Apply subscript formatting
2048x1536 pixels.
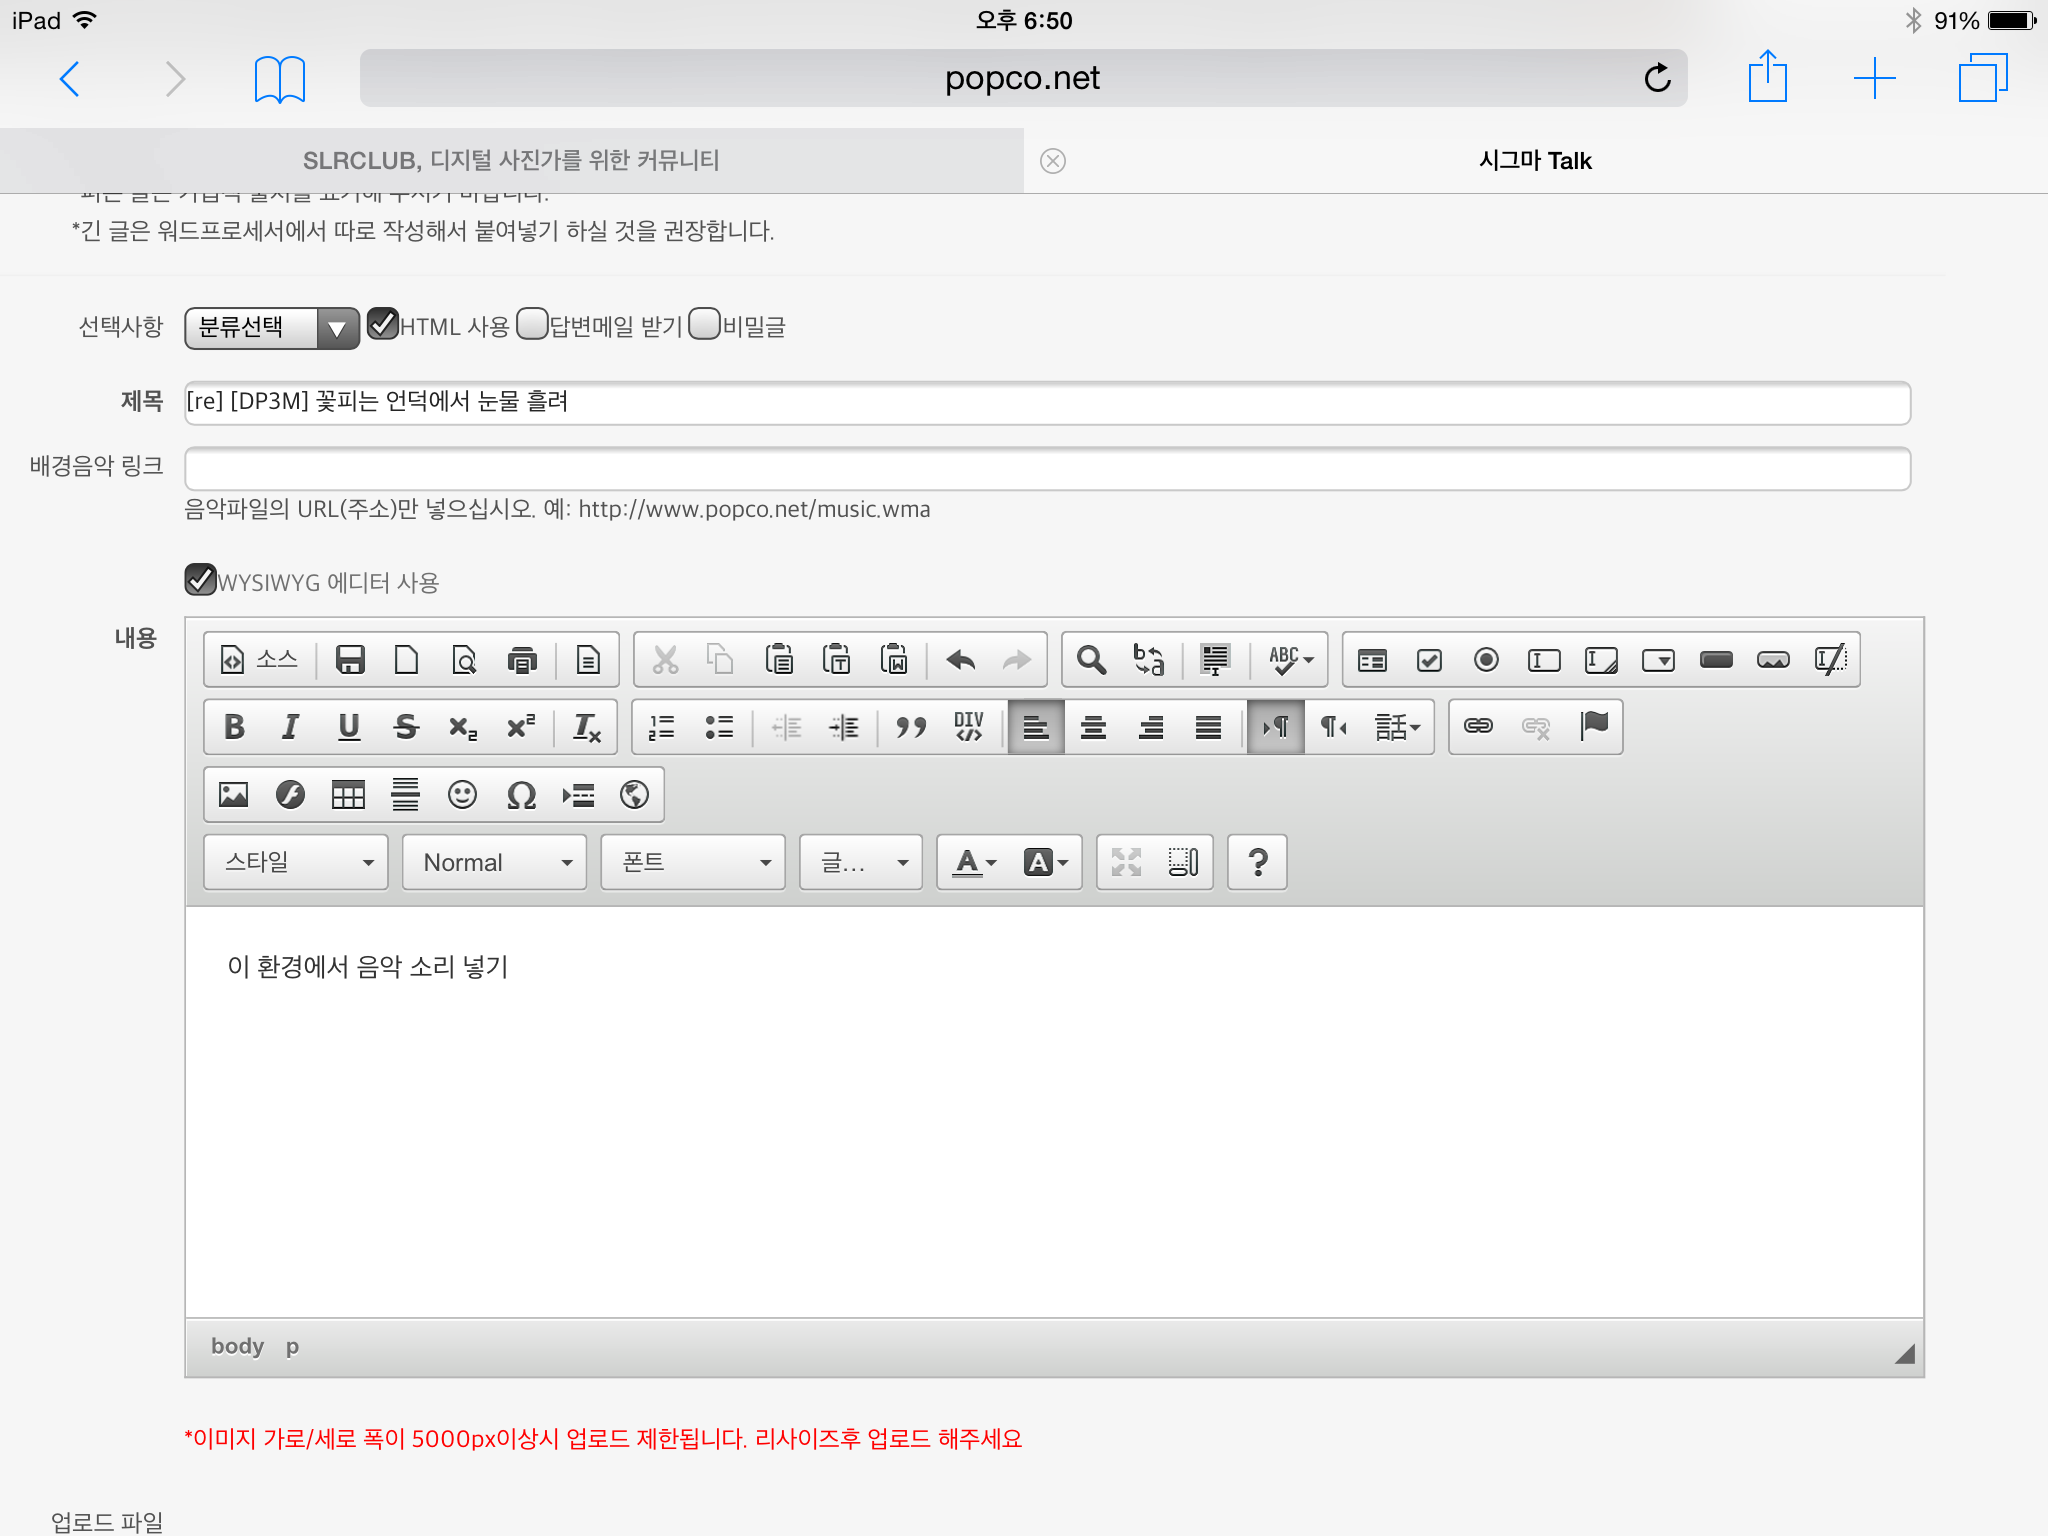(463, 727)
